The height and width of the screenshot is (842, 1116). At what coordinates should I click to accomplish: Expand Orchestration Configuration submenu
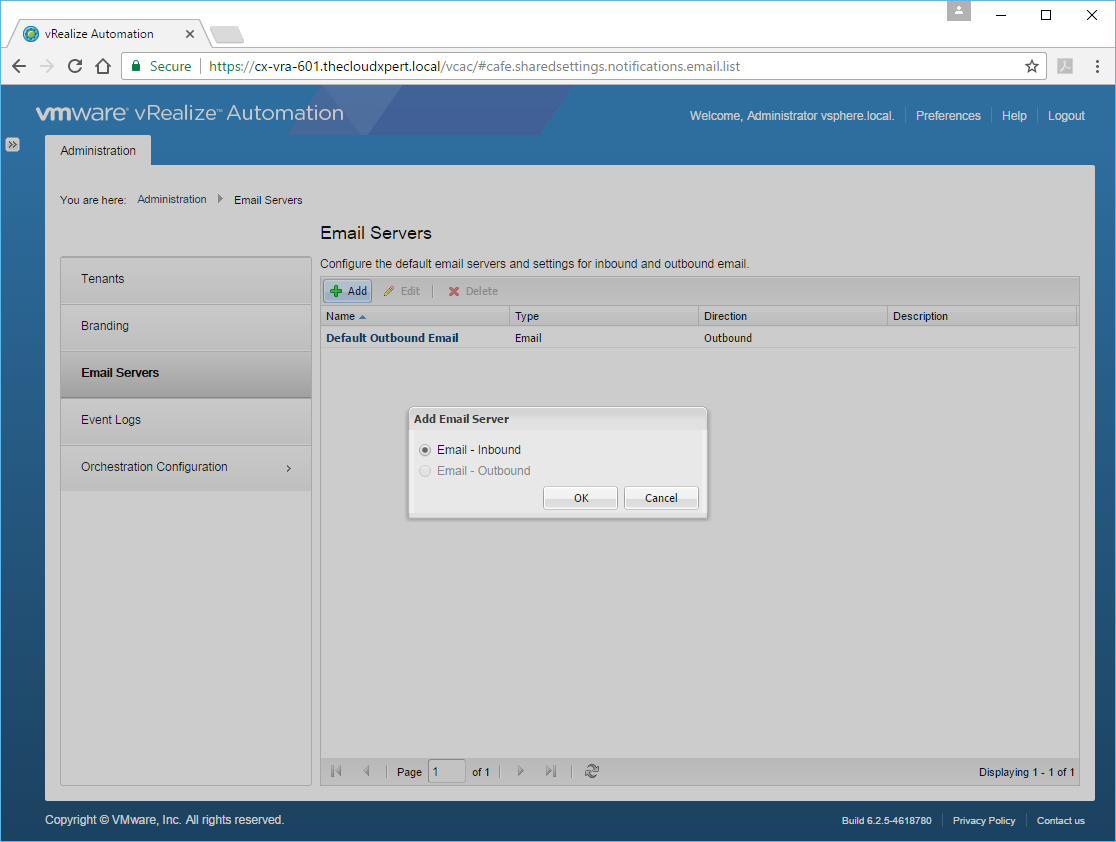(x=289, y=468)
